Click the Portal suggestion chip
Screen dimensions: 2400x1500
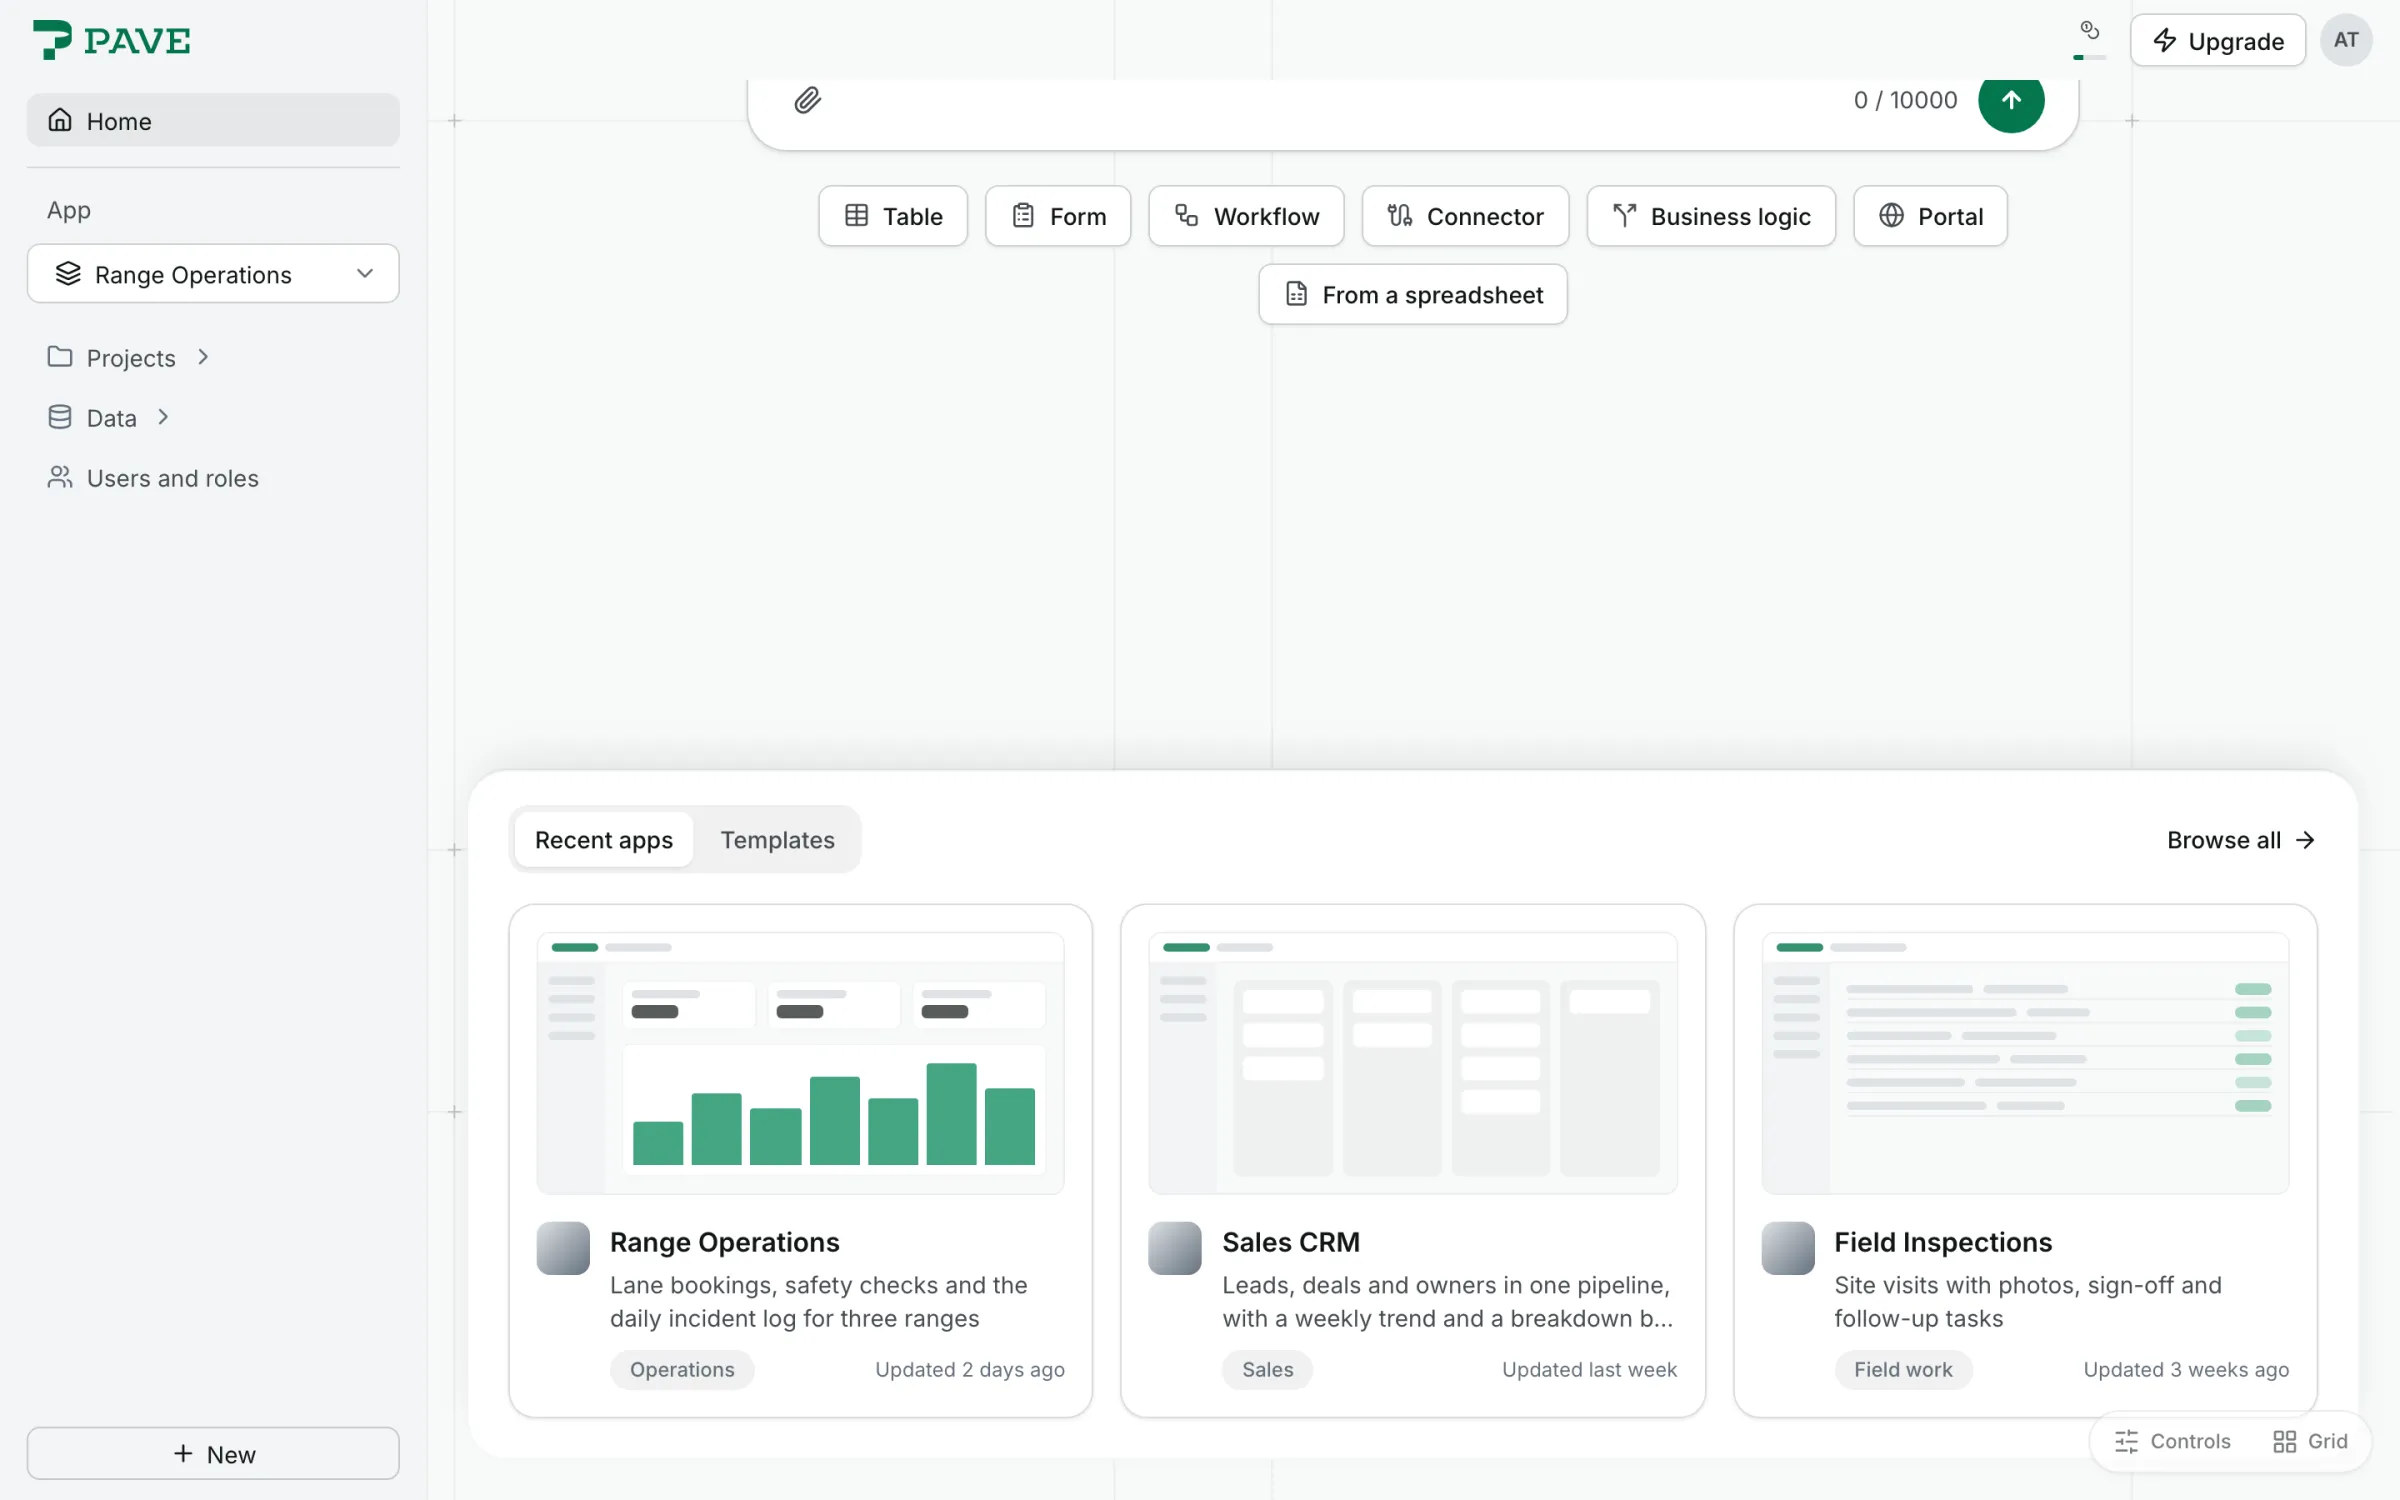(1930, 216)
